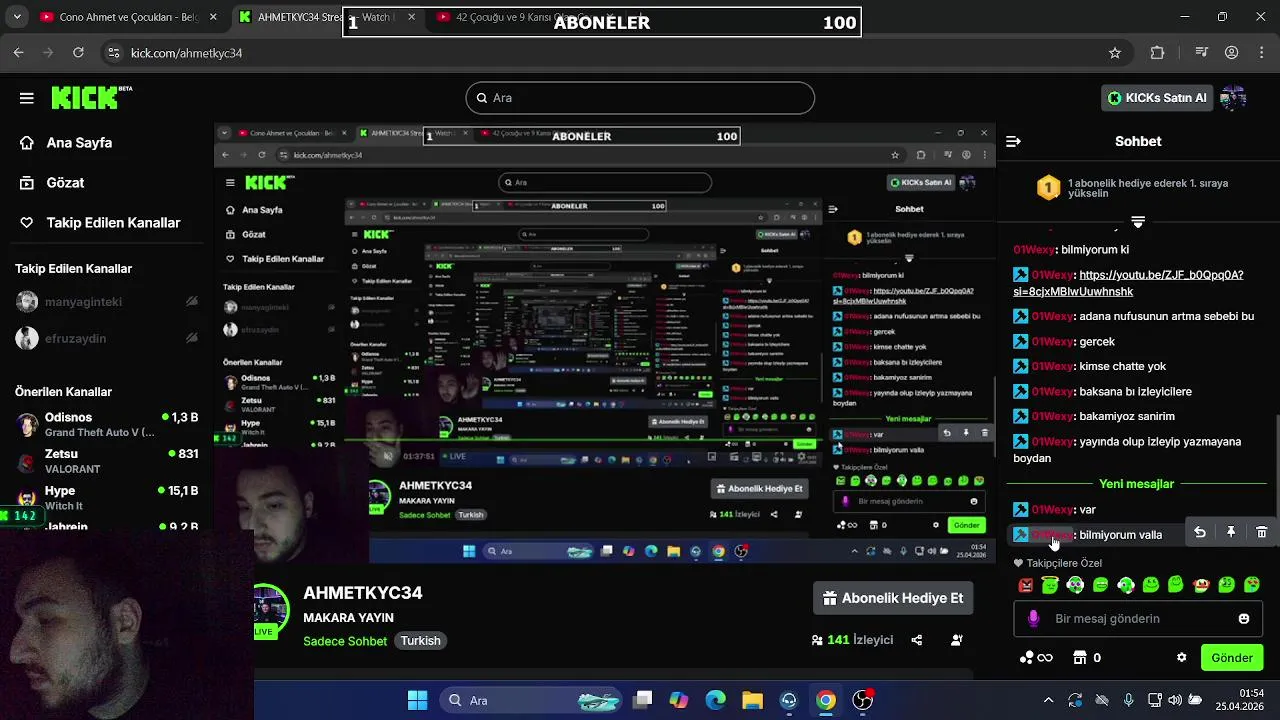Open the Windows Start menu
The image size is (1280, 720).
pos(417,700)
